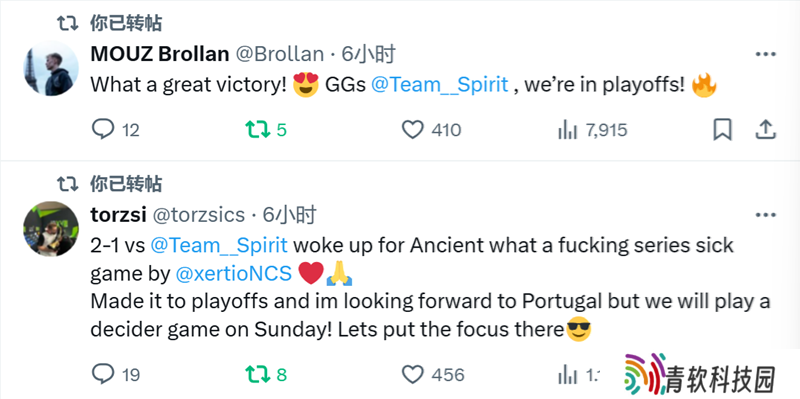
Task: View analytics for Brollan's tweet
Action: pyautogui.click(x=592, y=130)
